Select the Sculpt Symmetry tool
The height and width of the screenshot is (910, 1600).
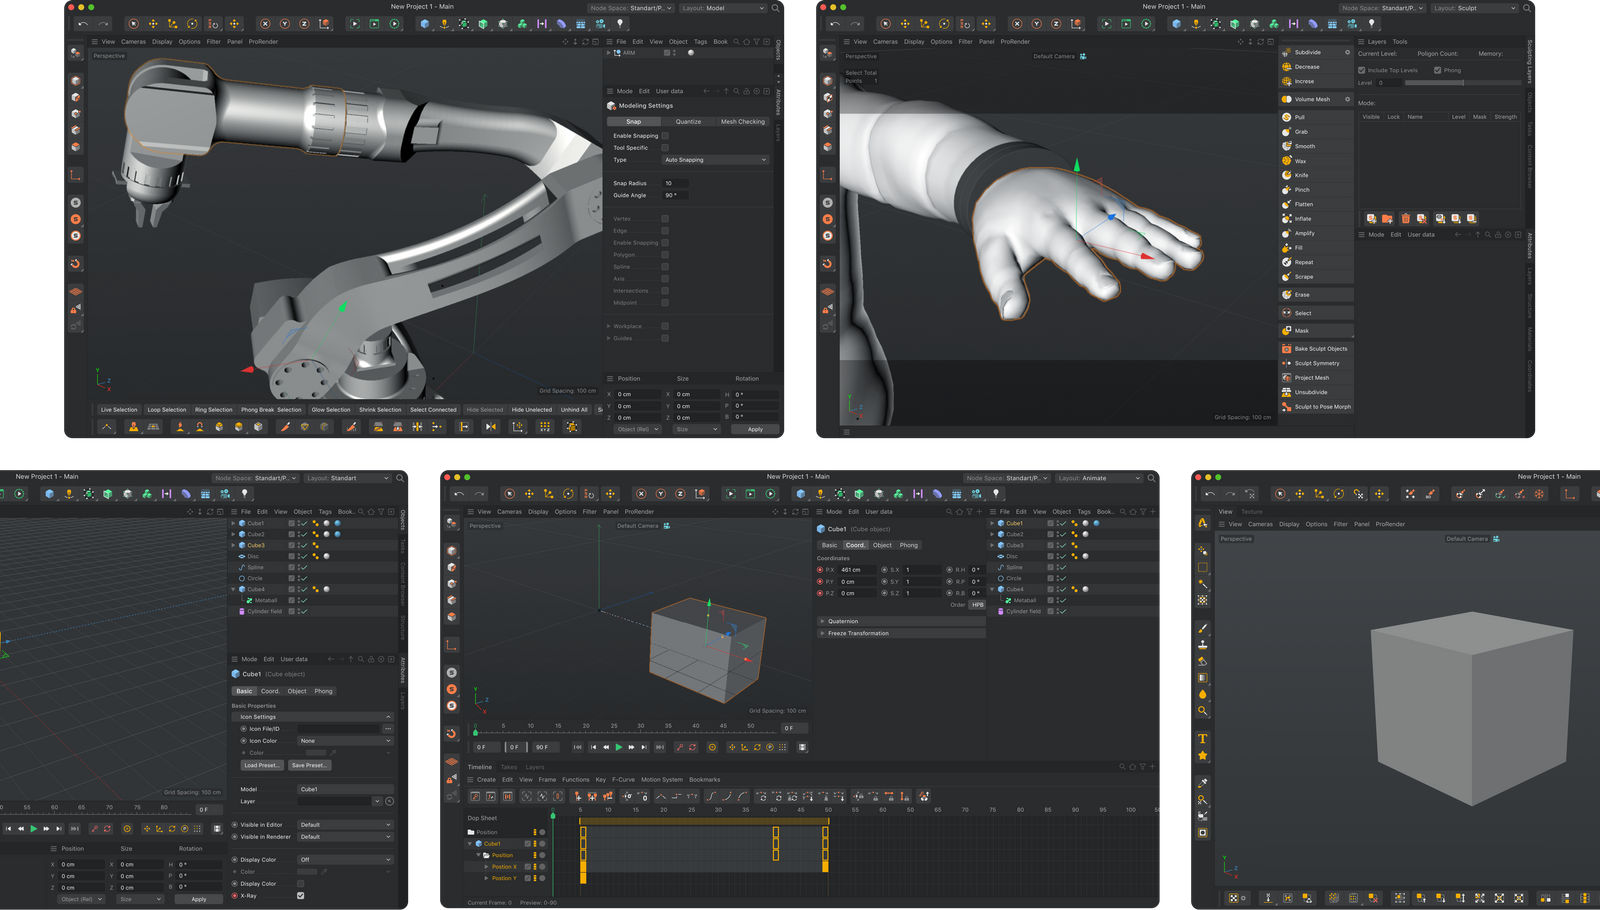point(1315,362)
